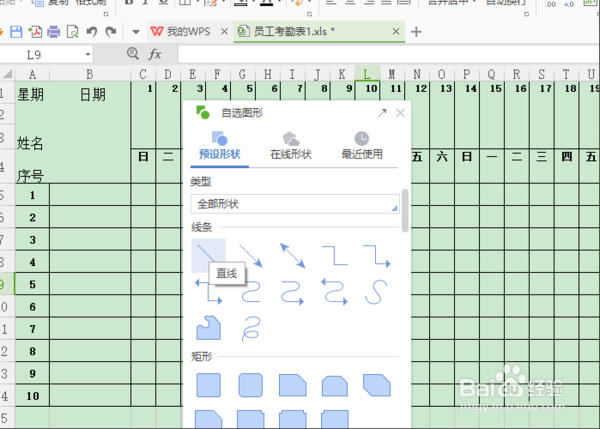This screenshot has height=429, width=600.
Task: Click the export to PDF icon
Action: coord(35,31)
